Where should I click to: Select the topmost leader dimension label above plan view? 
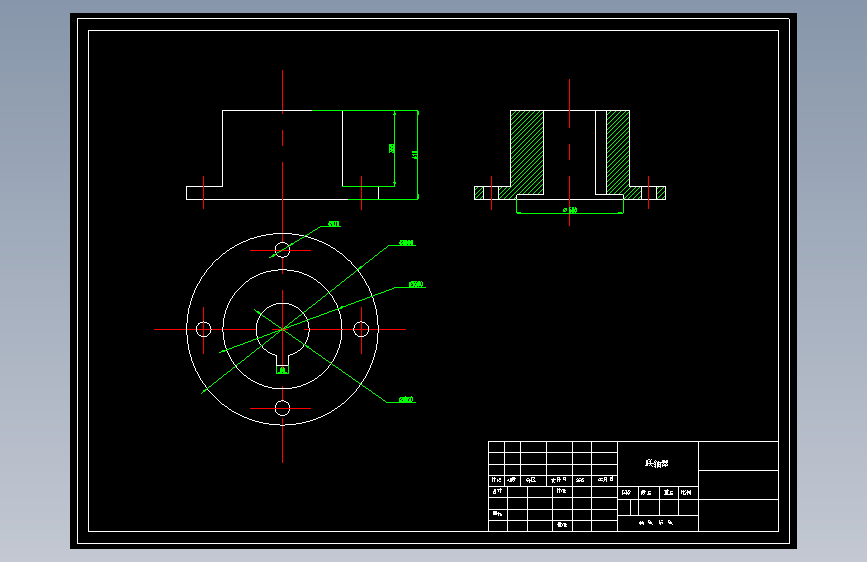334,224
